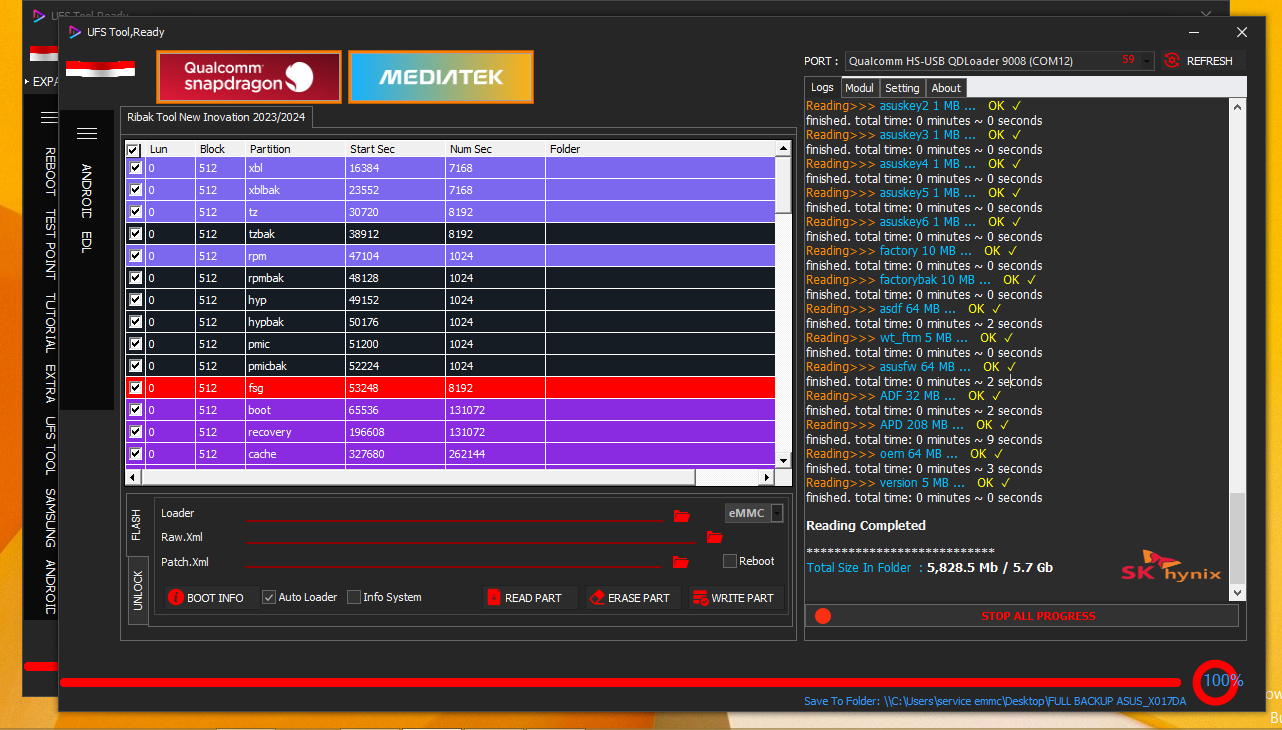The image size is (1282, 730).
Task: Uncheck the fsg partition checkbox
Action: pos(135,388)
